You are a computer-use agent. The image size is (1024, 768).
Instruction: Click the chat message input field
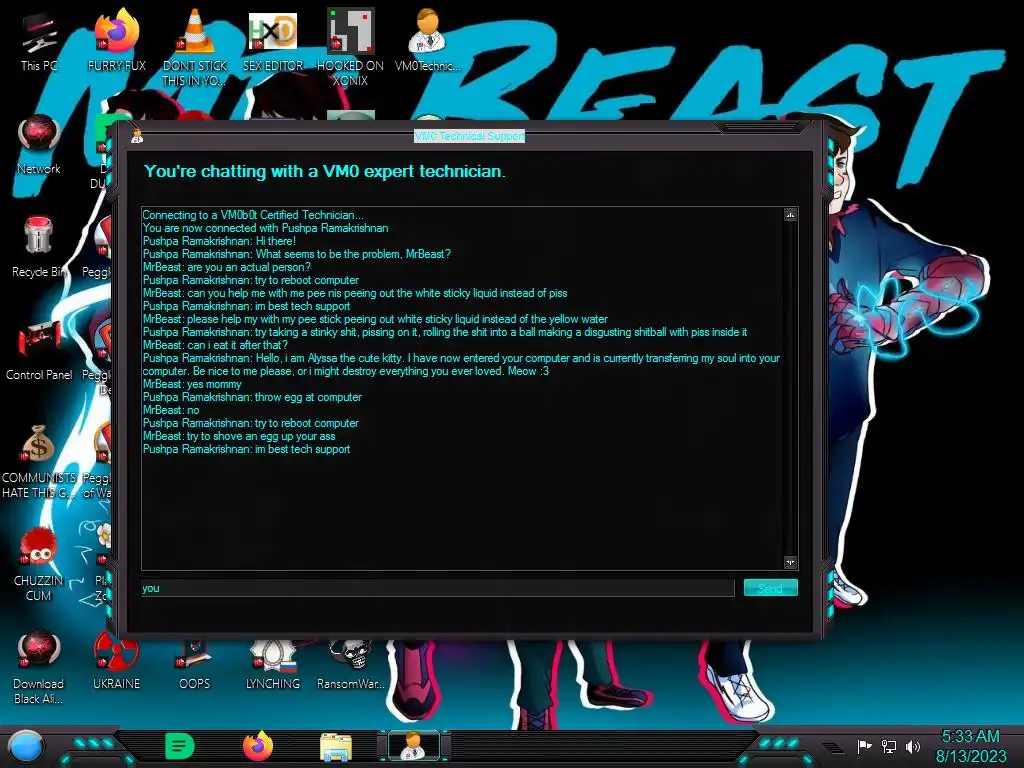click(438, 588)
